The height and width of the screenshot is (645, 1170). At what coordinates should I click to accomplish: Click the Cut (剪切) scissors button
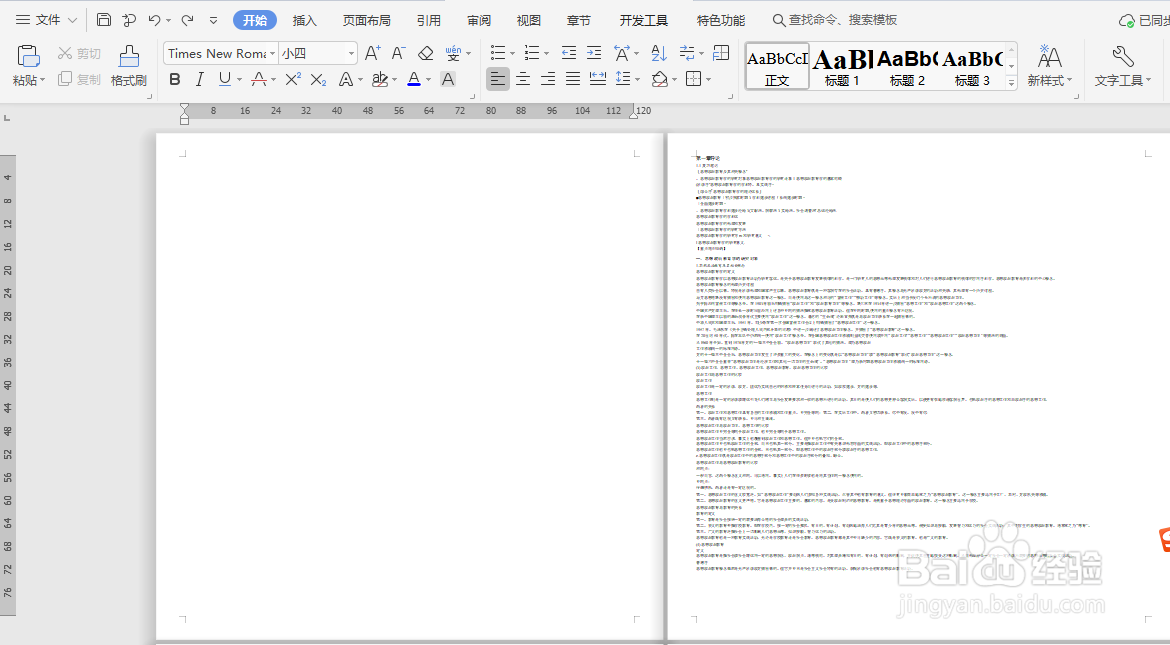click(x=79, y=53)
